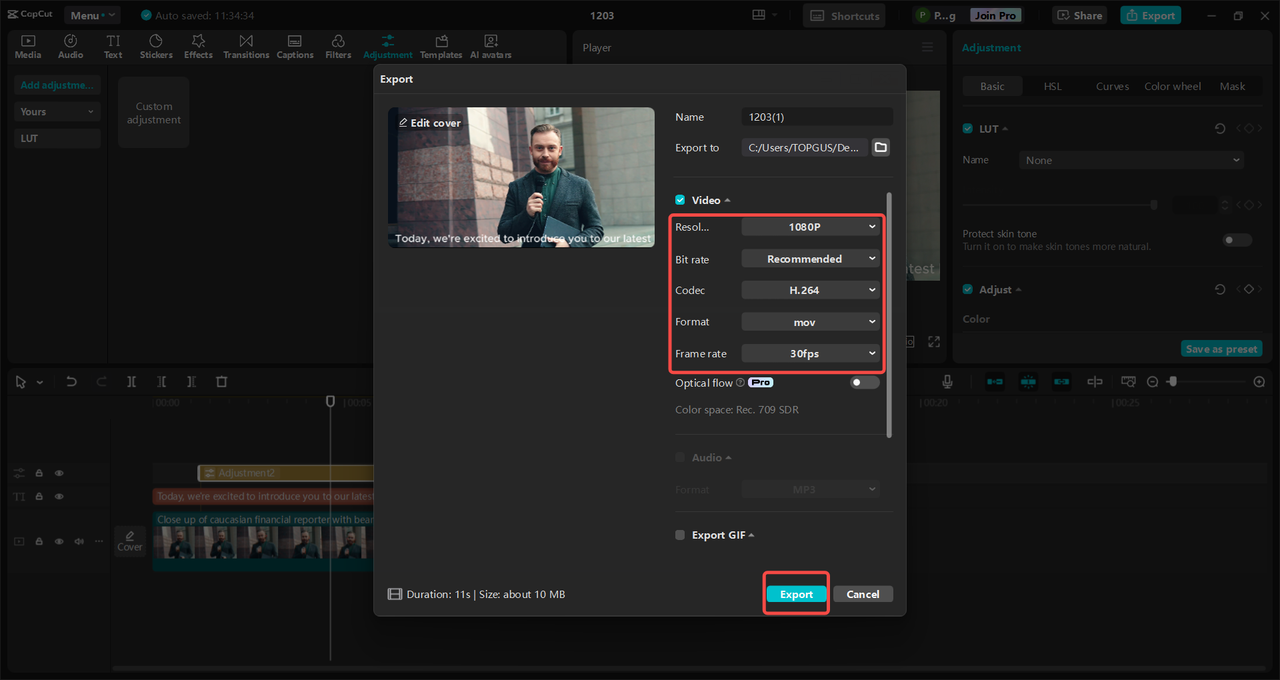Select the Basic tab

coord(992,86)
